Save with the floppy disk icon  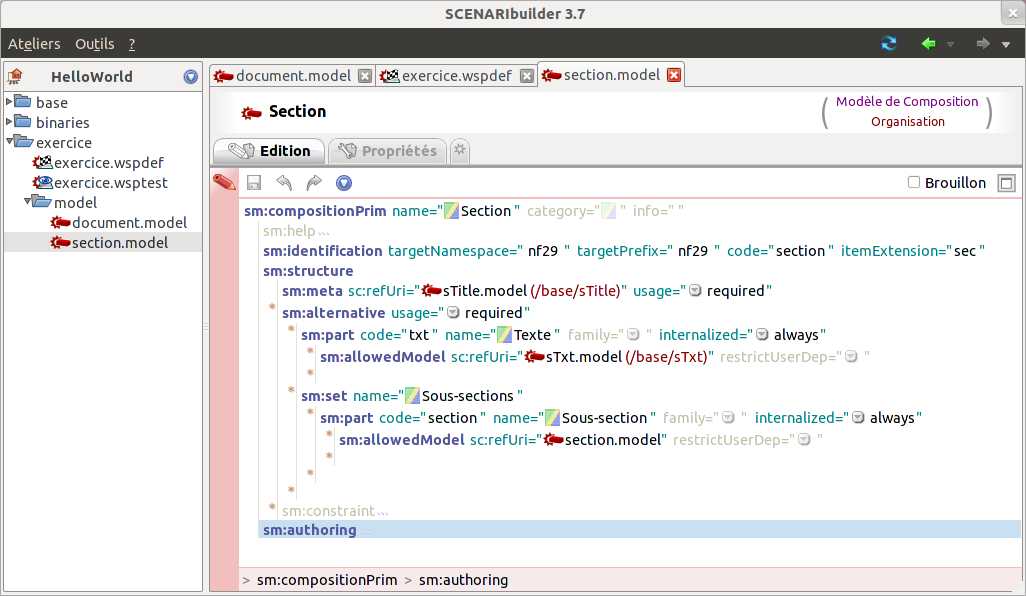pos(254,183)
